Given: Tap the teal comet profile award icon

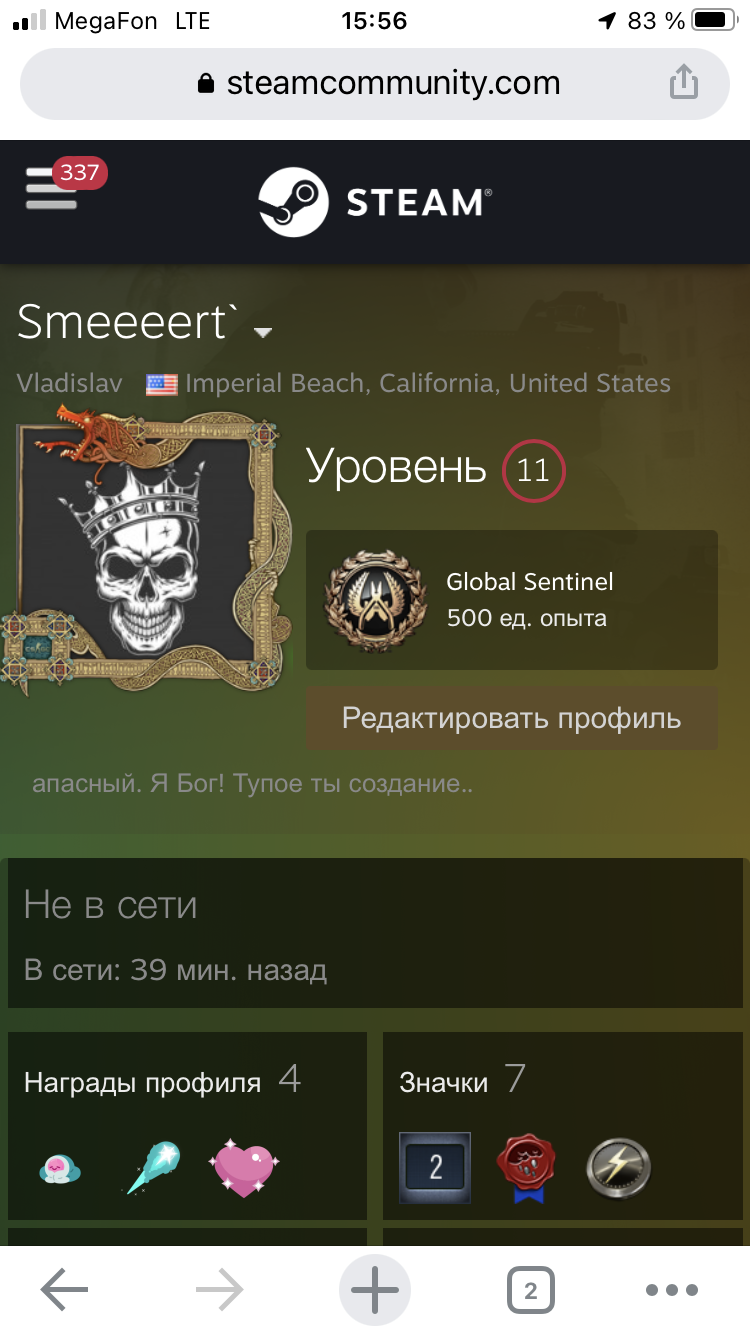Looking at the screenshot, I should coord(152,1167).
